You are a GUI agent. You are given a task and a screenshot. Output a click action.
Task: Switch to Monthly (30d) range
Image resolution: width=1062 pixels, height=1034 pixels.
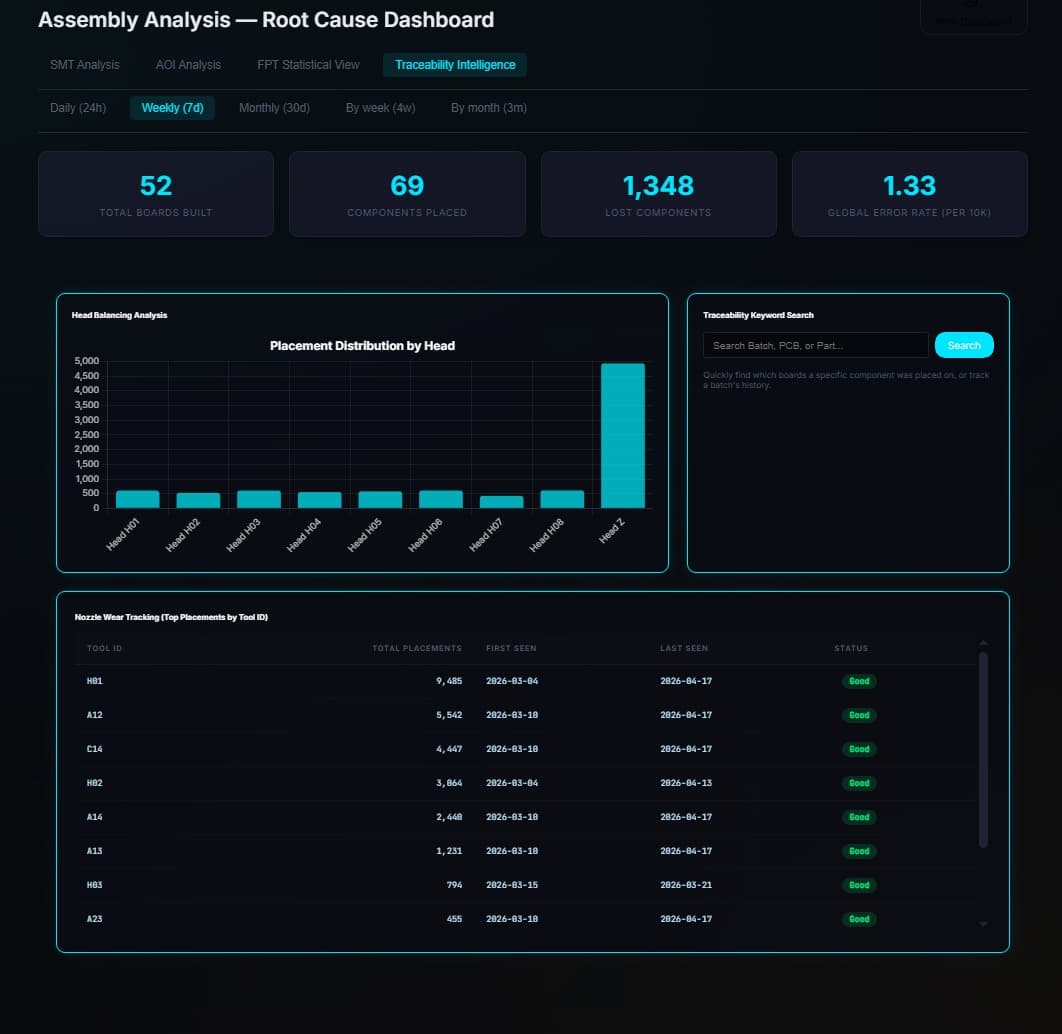pyautogui.click(x=274, y=108)
